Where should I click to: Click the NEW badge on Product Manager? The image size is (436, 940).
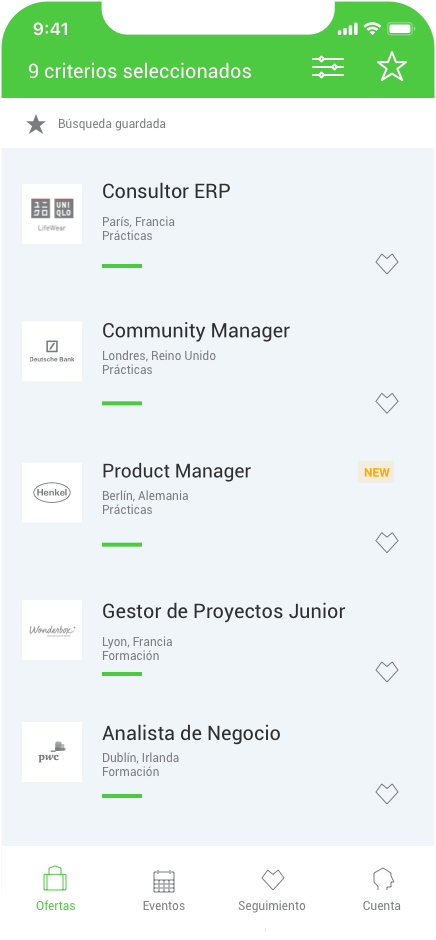coord(376,472)
